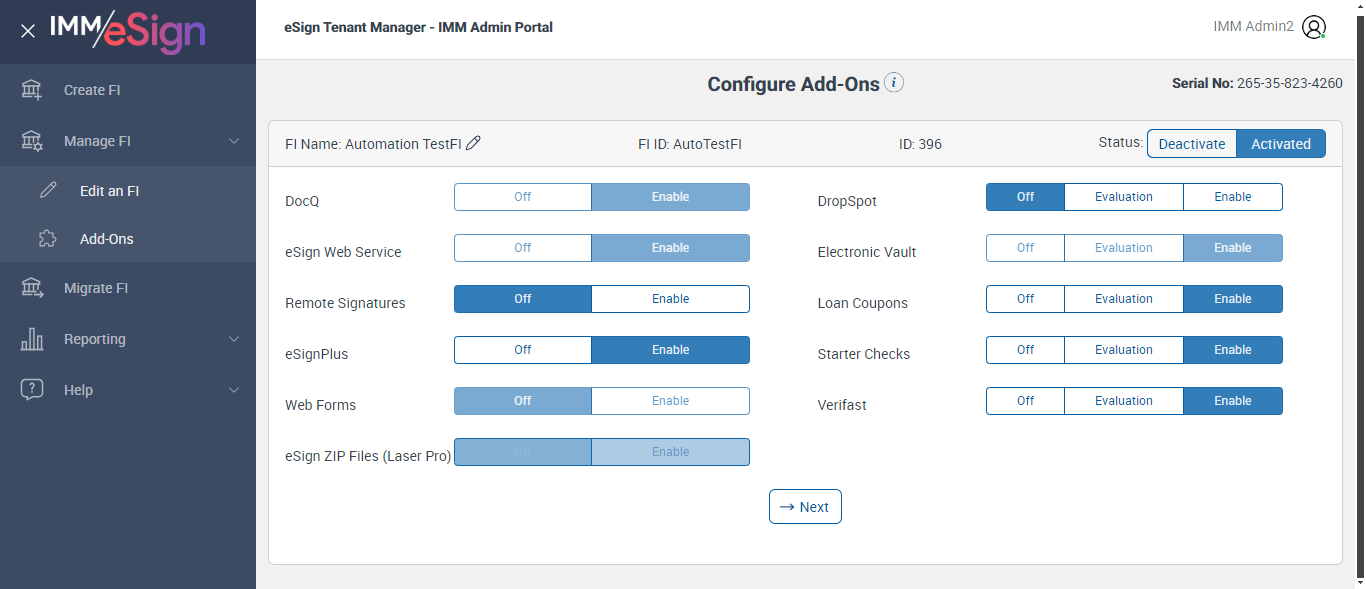Click the Help question mark icon
Viewport: 1366px width, 589px height.
(x=32, y=390)
